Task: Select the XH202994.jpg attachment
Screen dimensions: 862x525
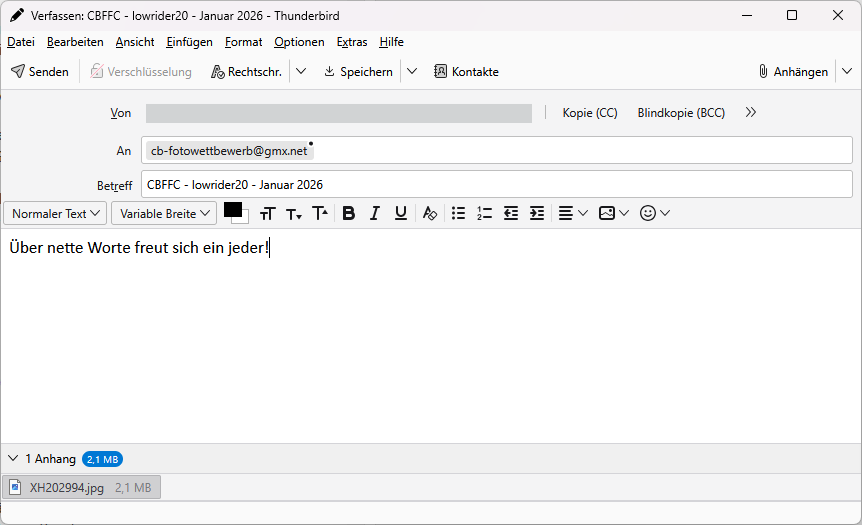Action: click(x=81, y=488)
